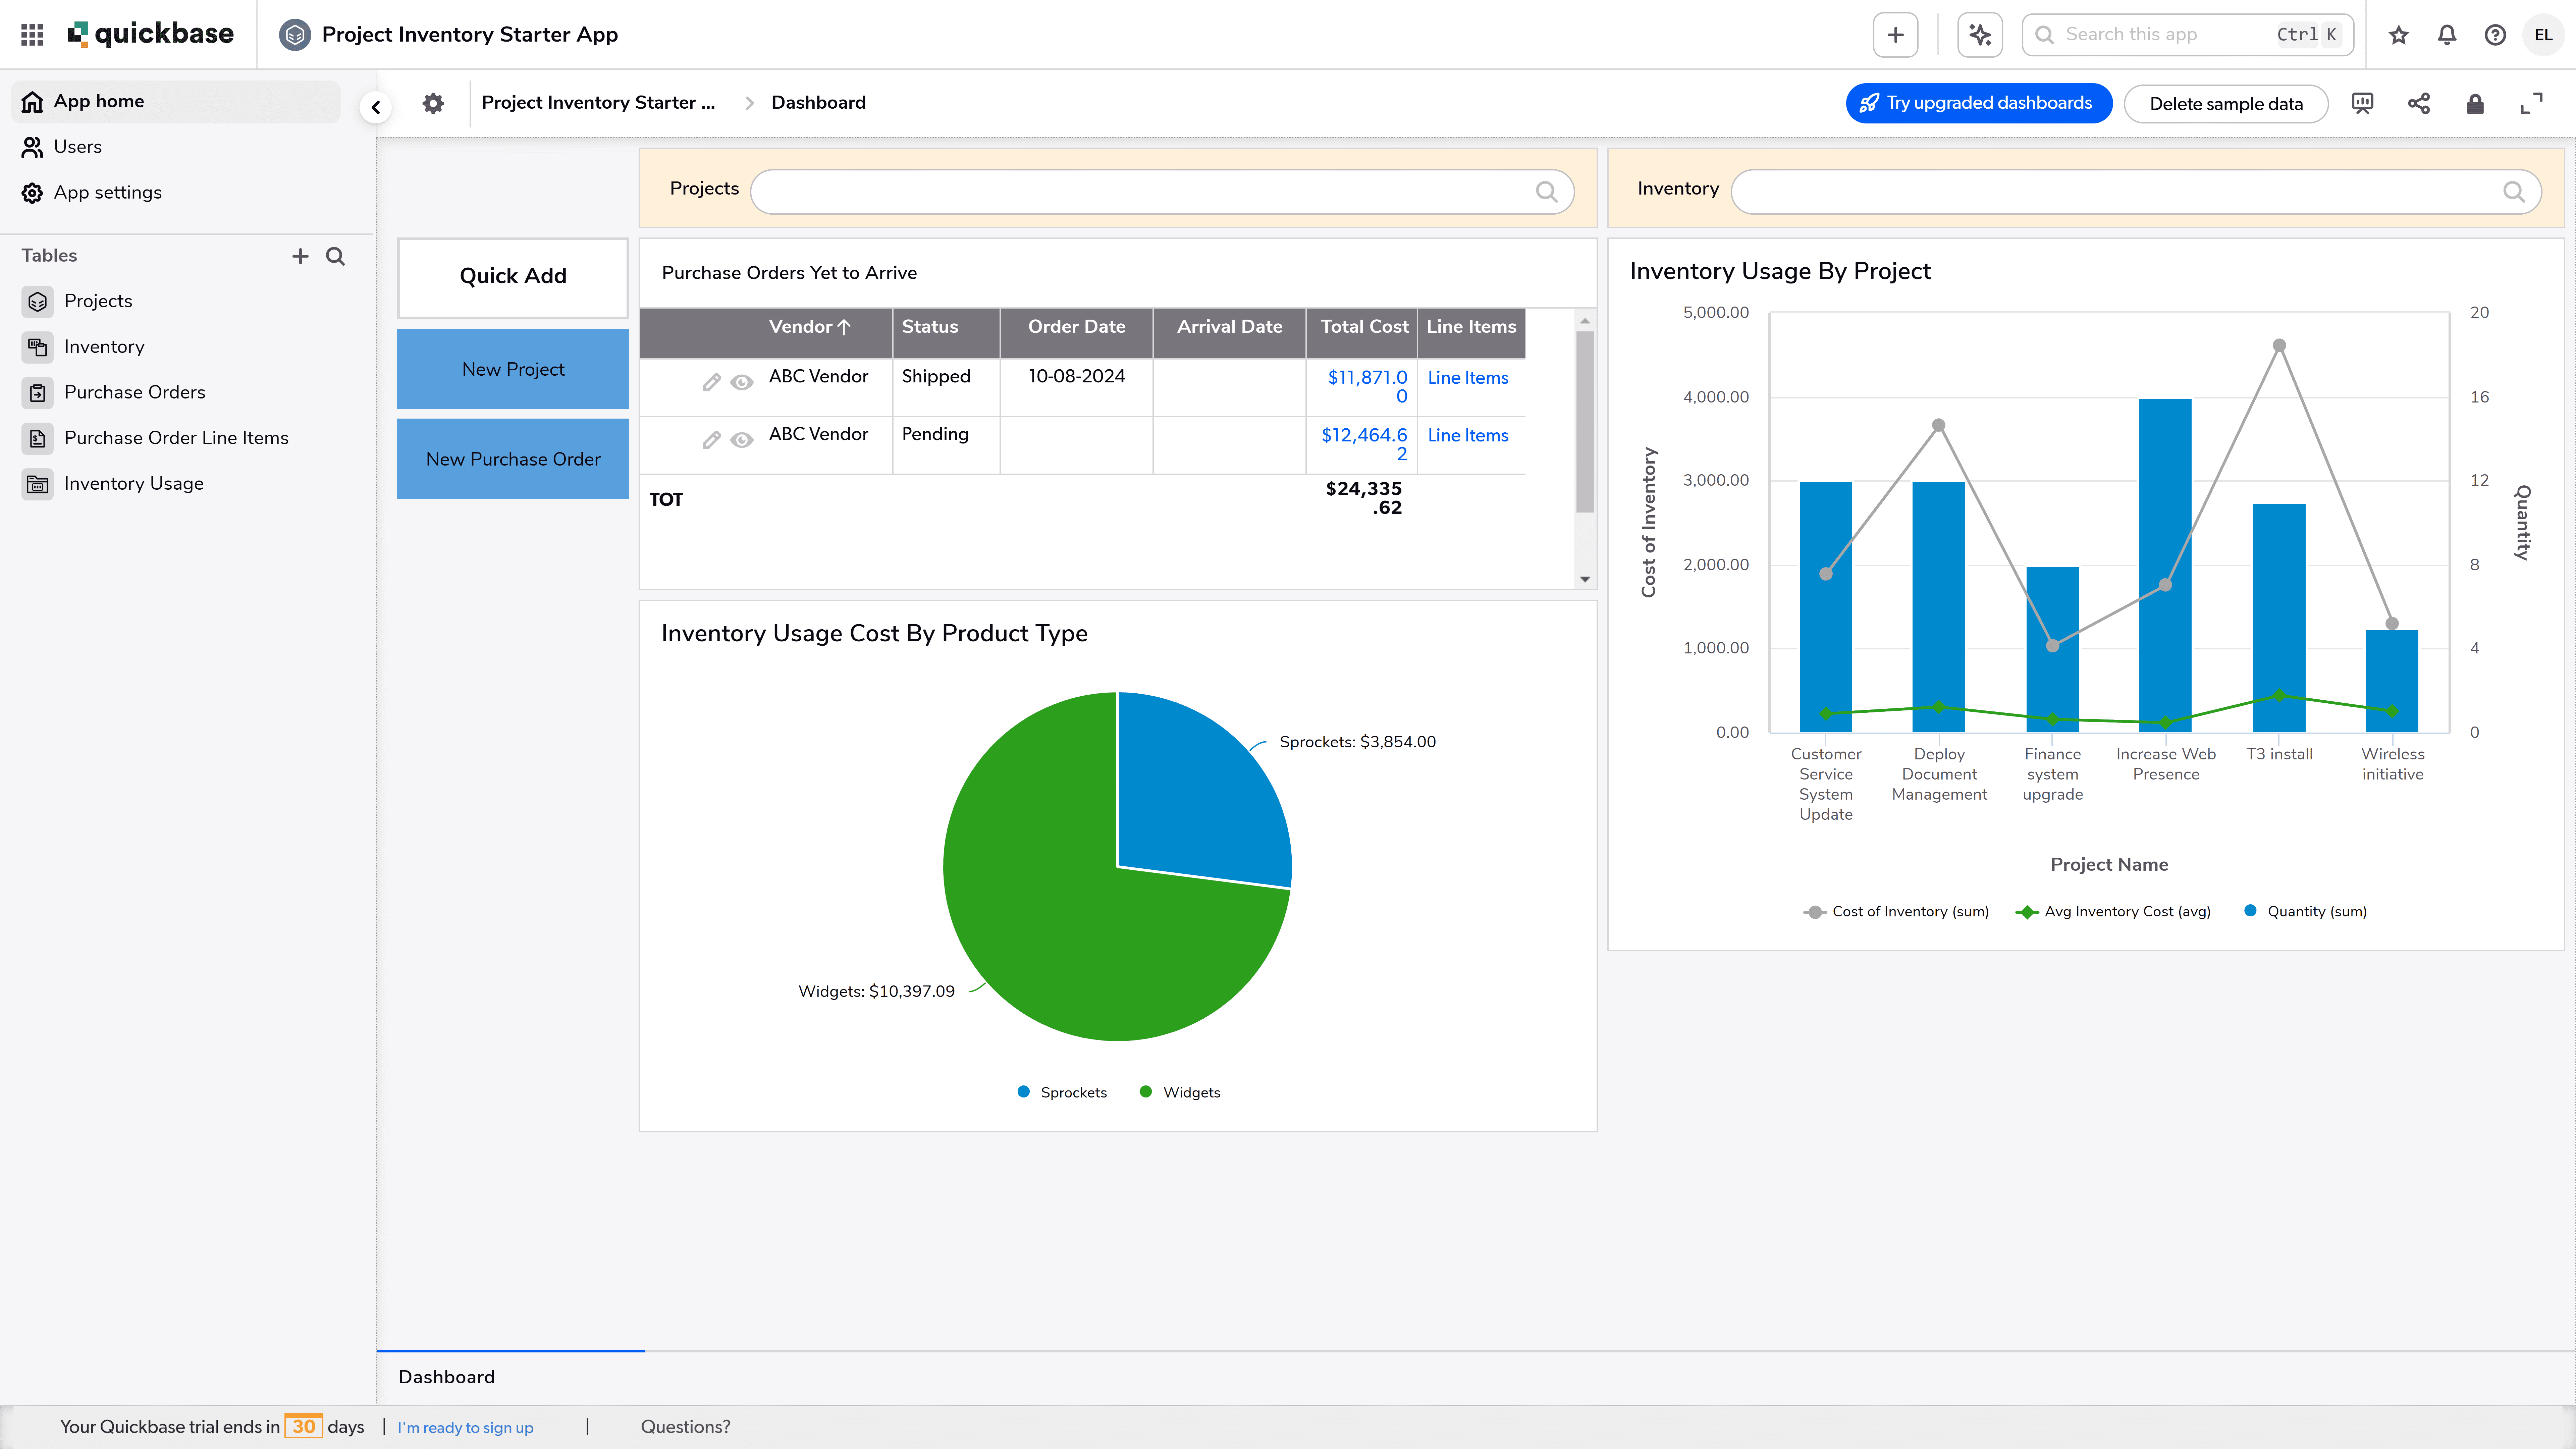Open the share icon in dashboard toolbar
The width and height of the screenshot is (2576, 1449).
click(2418, 103)
